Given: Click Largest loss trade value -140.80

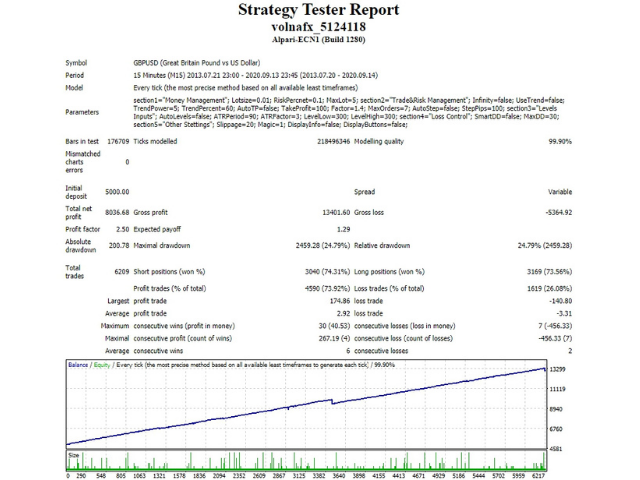Looking at the screenshot, I should (560, 301).
